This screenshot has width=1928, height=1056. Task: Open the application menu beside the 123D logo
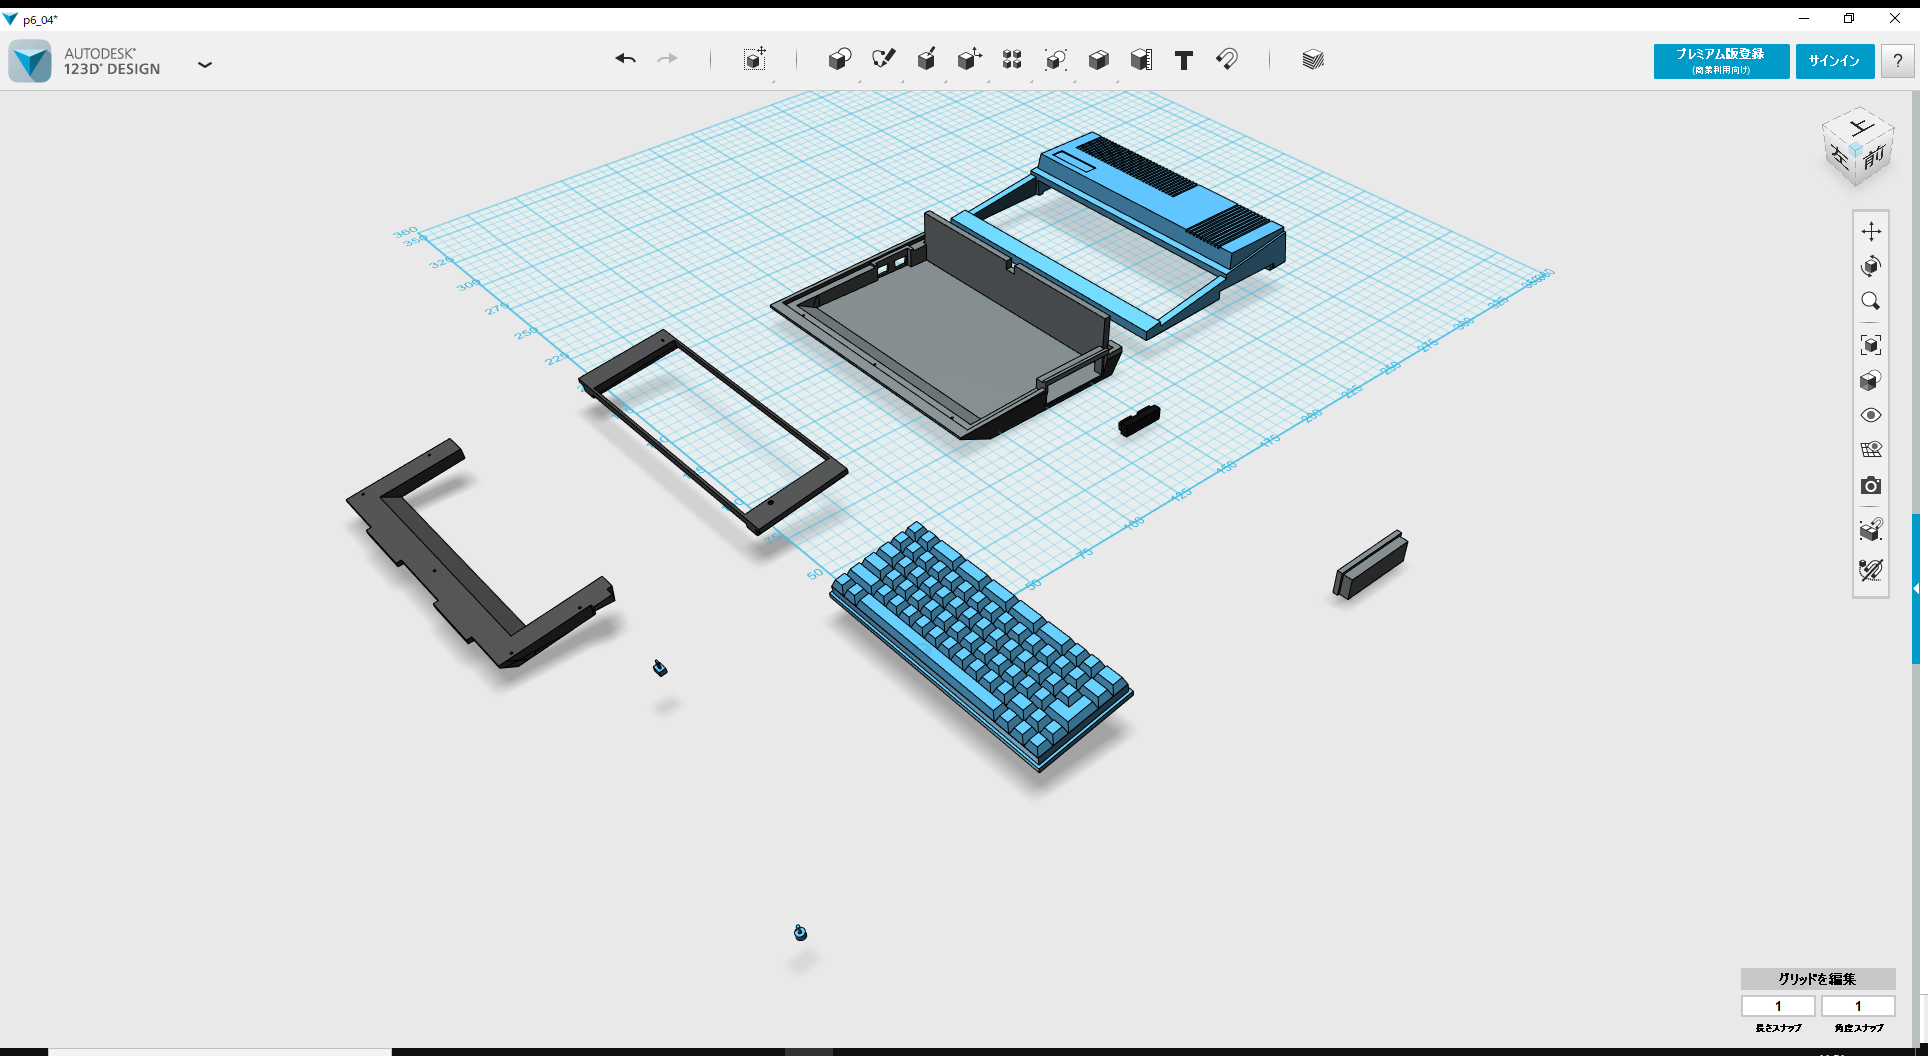click(205, 63)
